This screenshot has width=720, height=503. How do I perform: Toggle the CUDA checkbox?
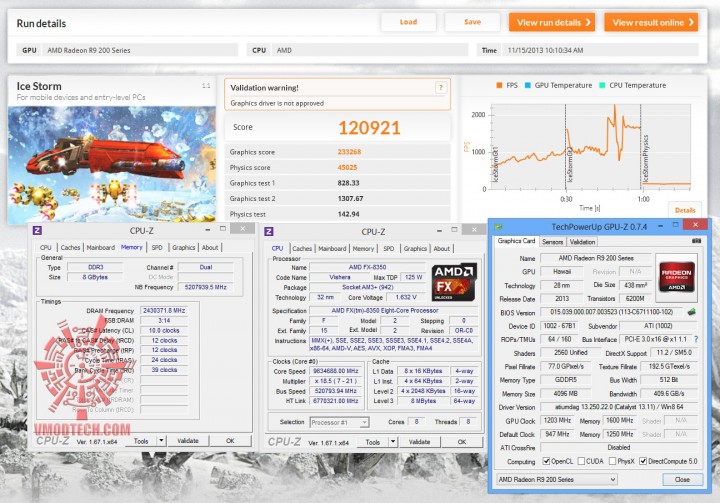pyautogui.click(x=581, y=461)
